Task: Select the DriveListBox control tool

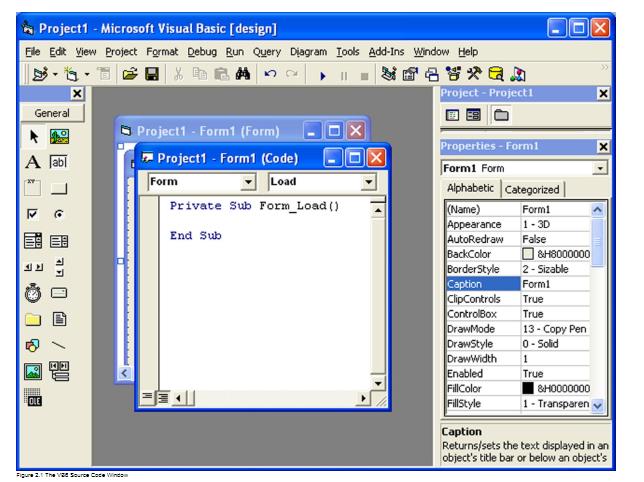Action: click(x=59, y=293)
